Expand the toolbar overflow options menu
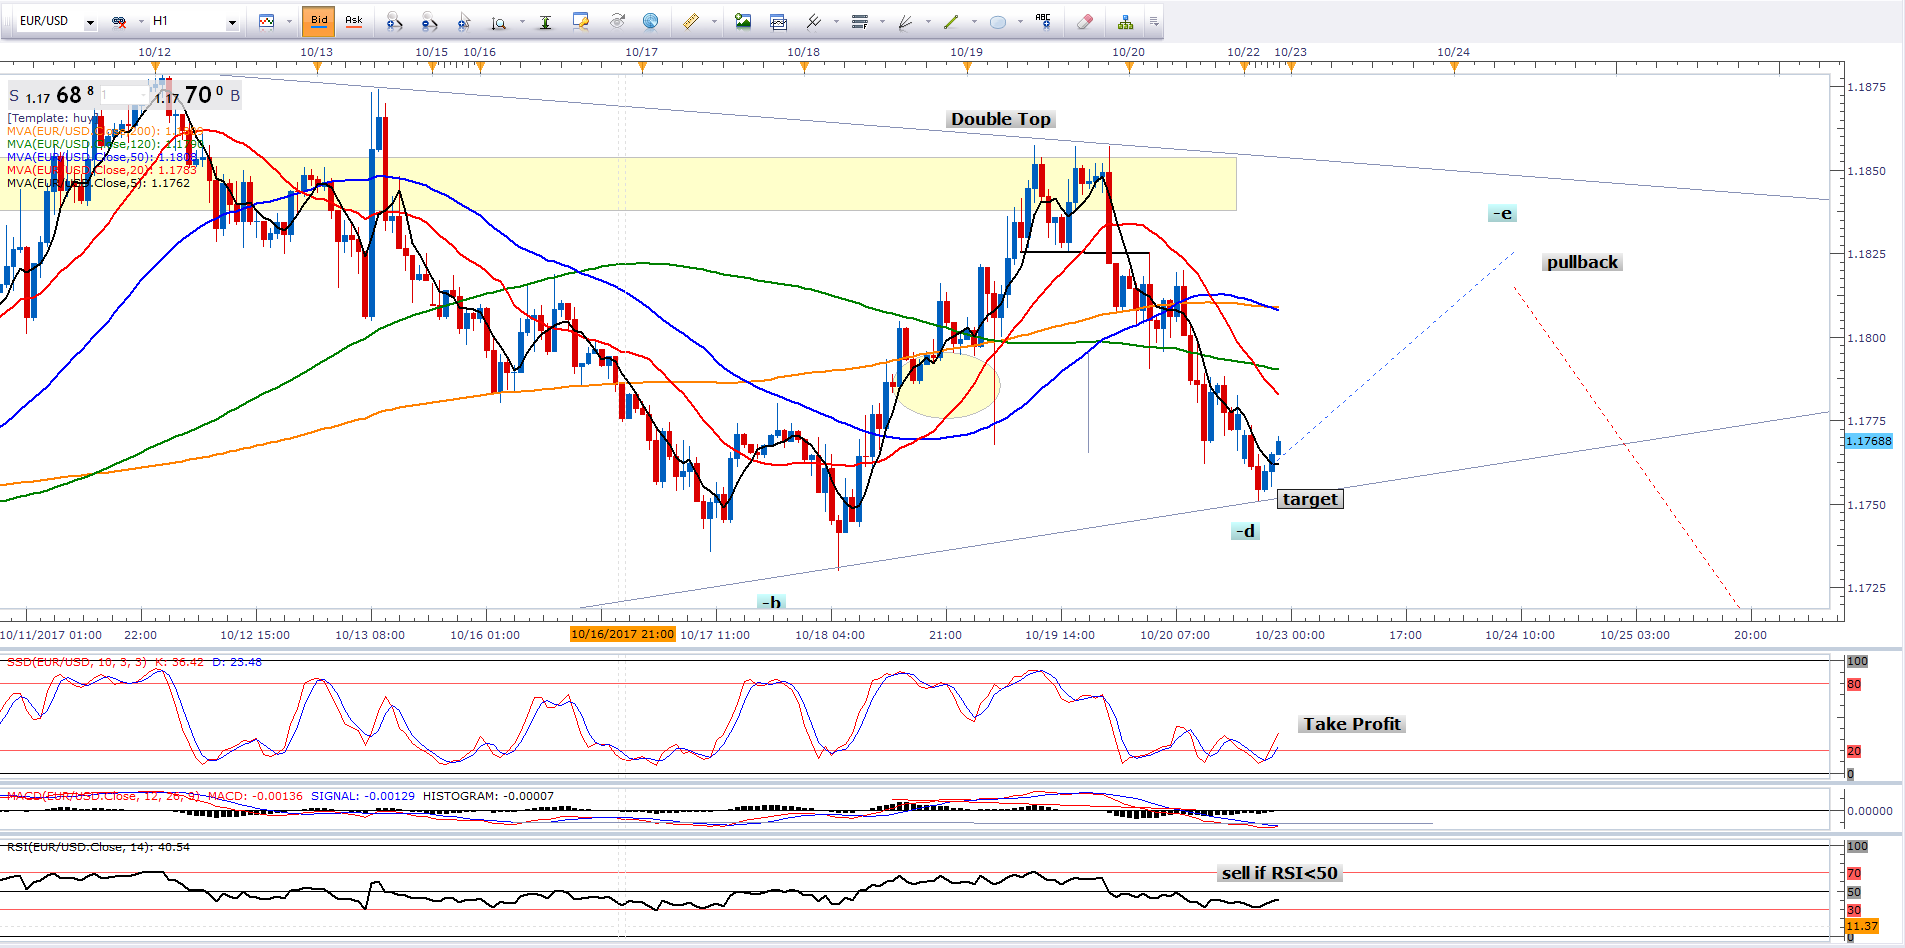 tap(1153, 21)
